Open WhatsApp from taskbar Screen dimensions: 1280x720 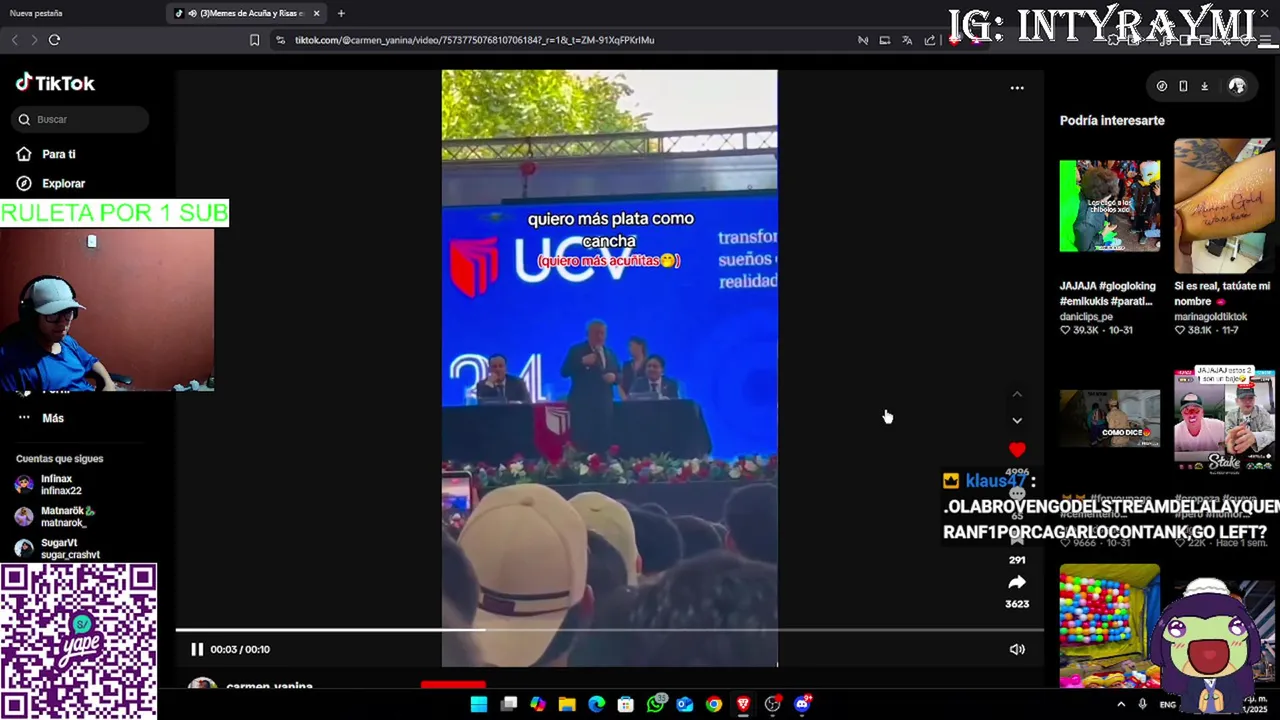[x=655, y=704]
